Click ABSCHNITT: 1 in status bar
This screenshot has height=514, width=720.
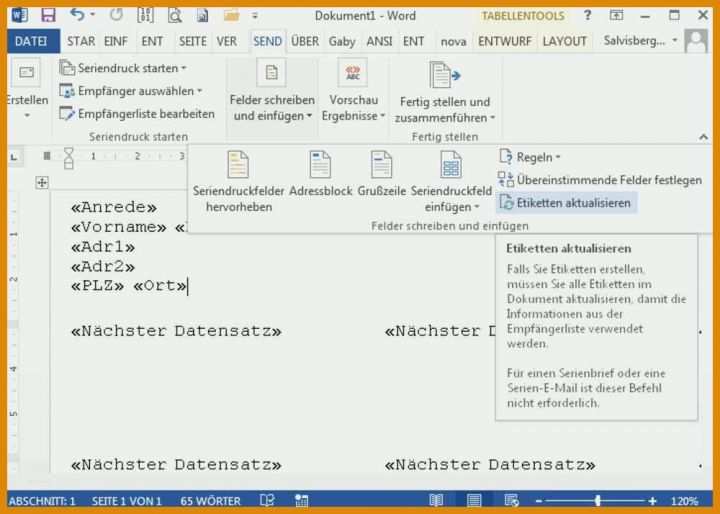(42, 501)
